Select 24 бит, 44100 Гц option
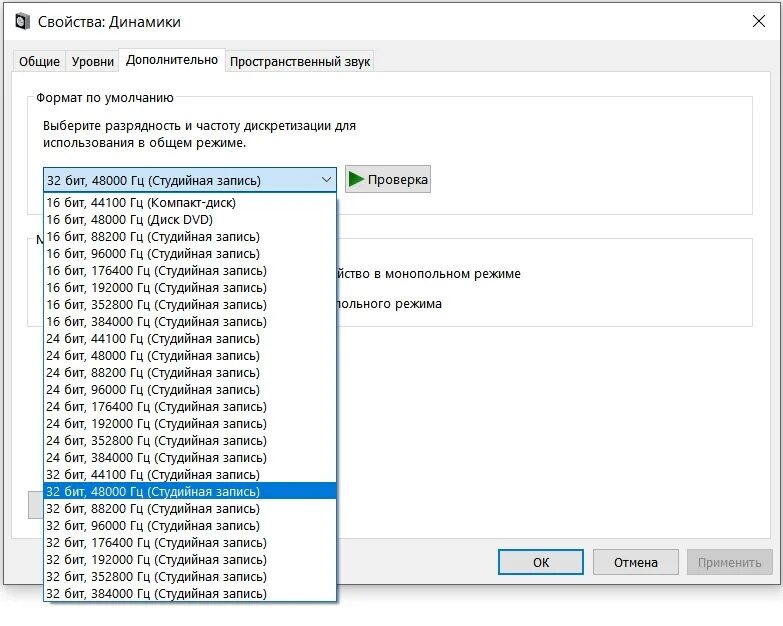783x626 pixels. pos(190,338)
